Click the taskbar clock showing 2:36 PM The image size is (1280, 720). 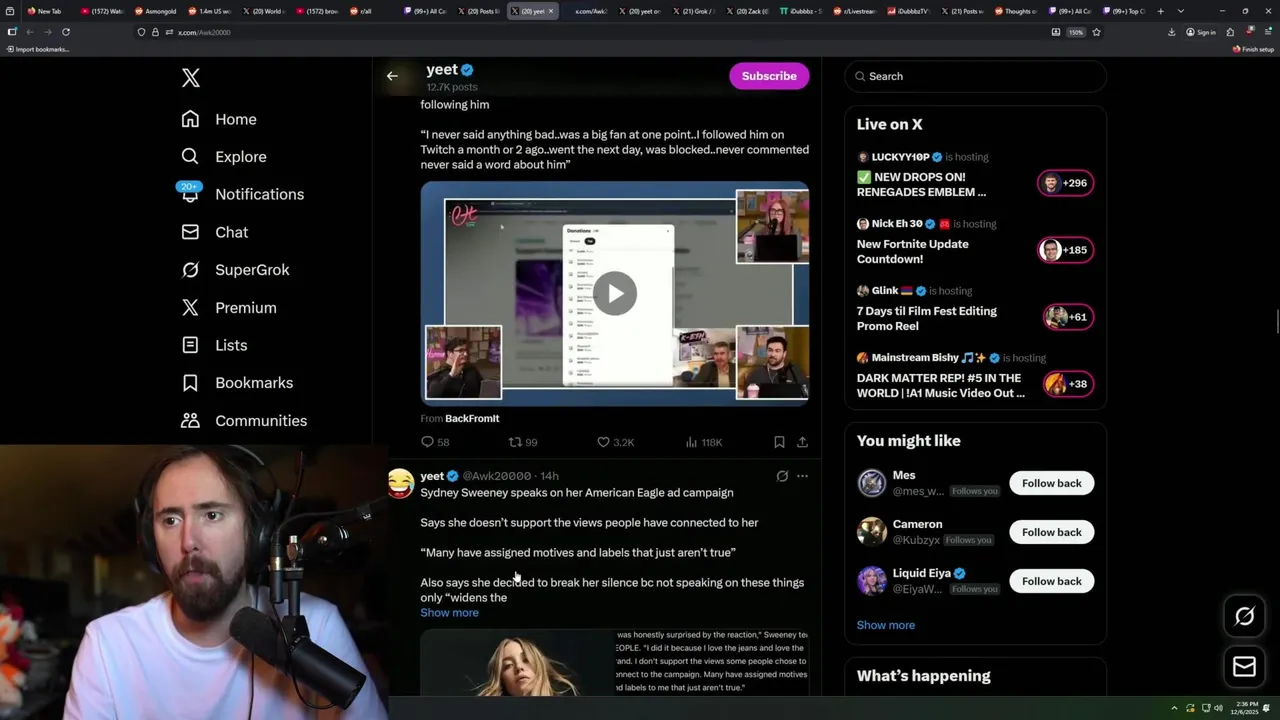point(1245,708)
